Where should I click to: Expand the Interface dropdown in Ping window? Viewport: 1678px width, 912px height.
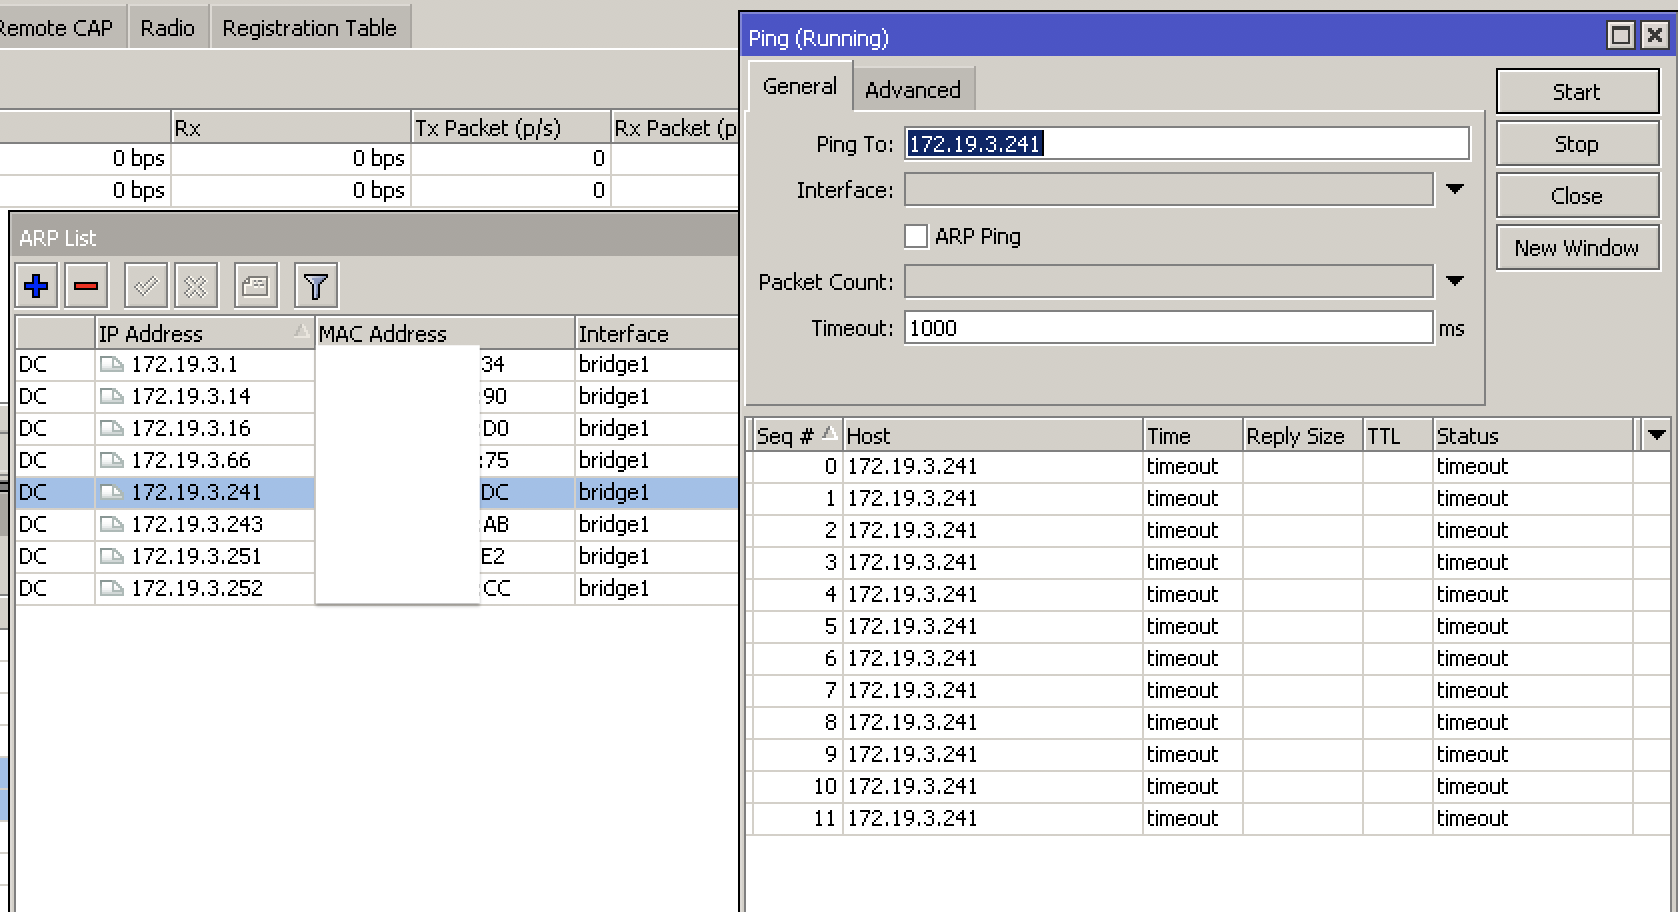(1455, 189)
